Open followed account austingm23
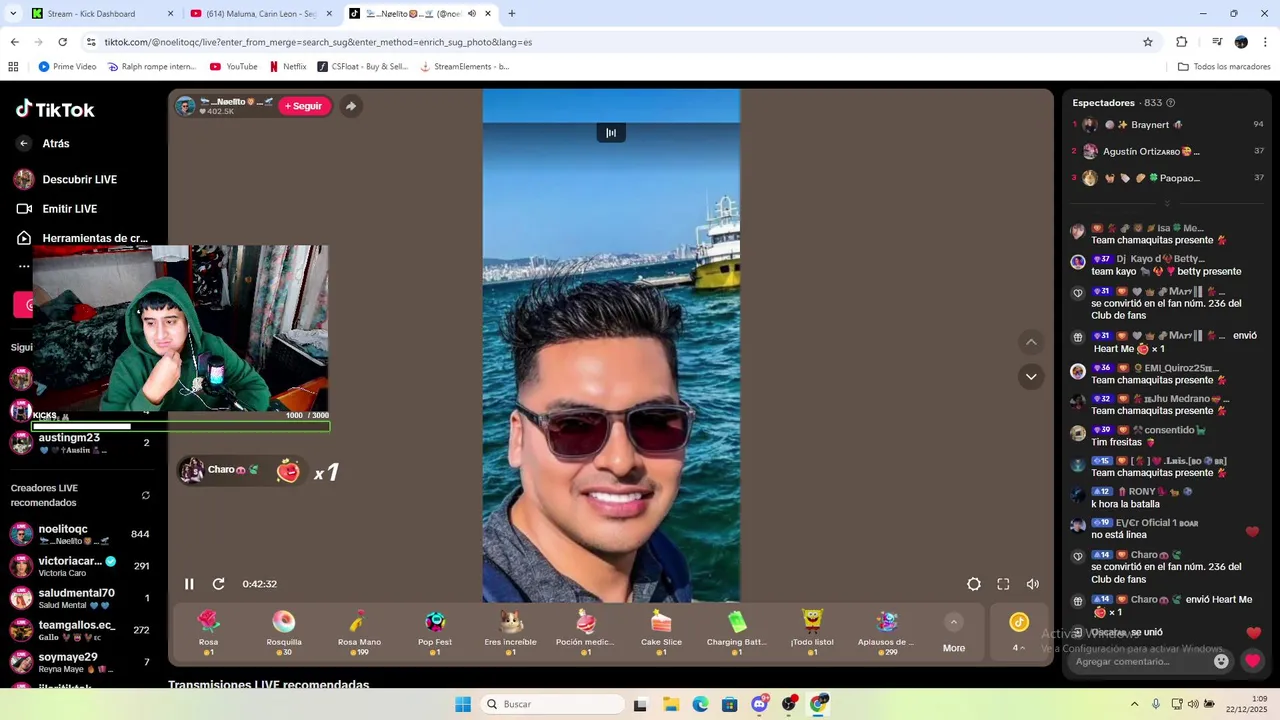Screen dimensions: 1280x720 click(x=80, y=443)
